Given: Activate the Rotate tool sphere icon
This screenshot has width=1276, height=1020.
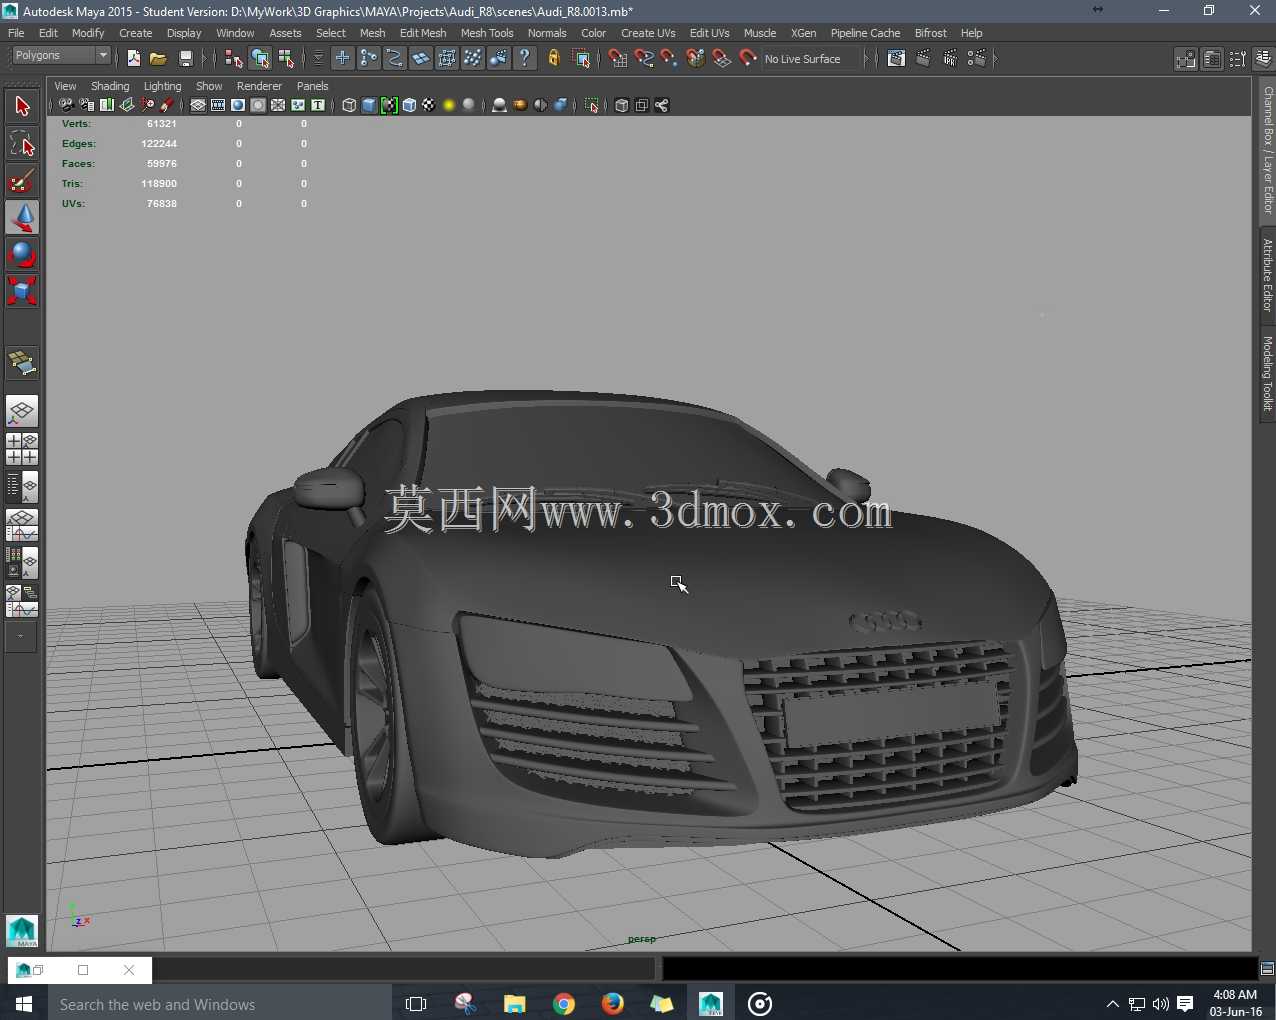Looking at the screenshot, I should (x=22, y=254).
